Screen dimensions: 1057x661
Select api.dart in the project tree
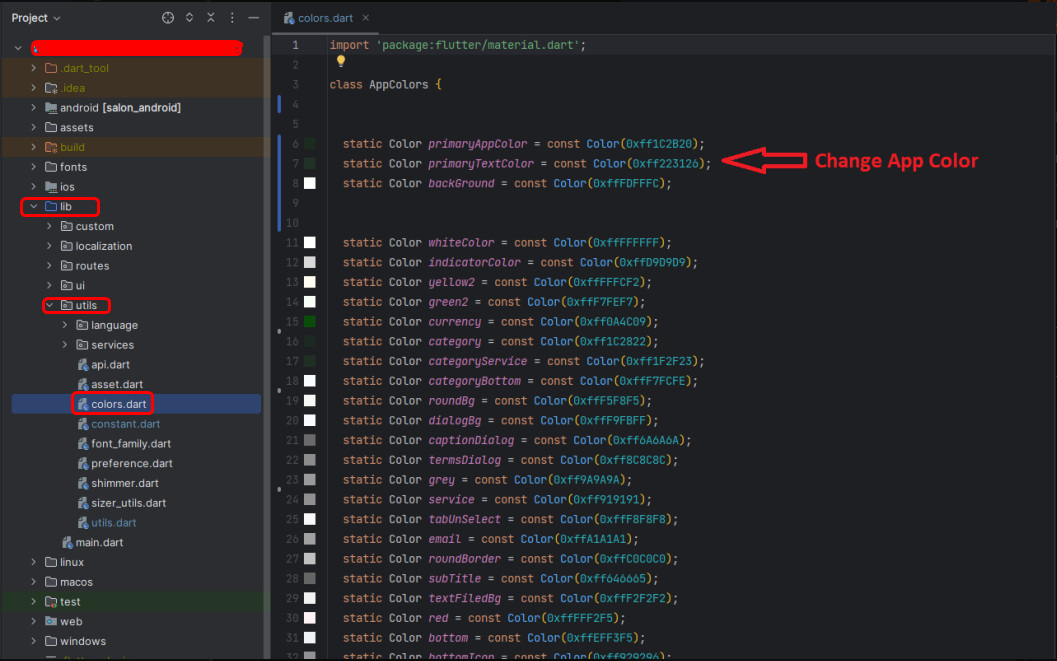[x=112, y=365]
